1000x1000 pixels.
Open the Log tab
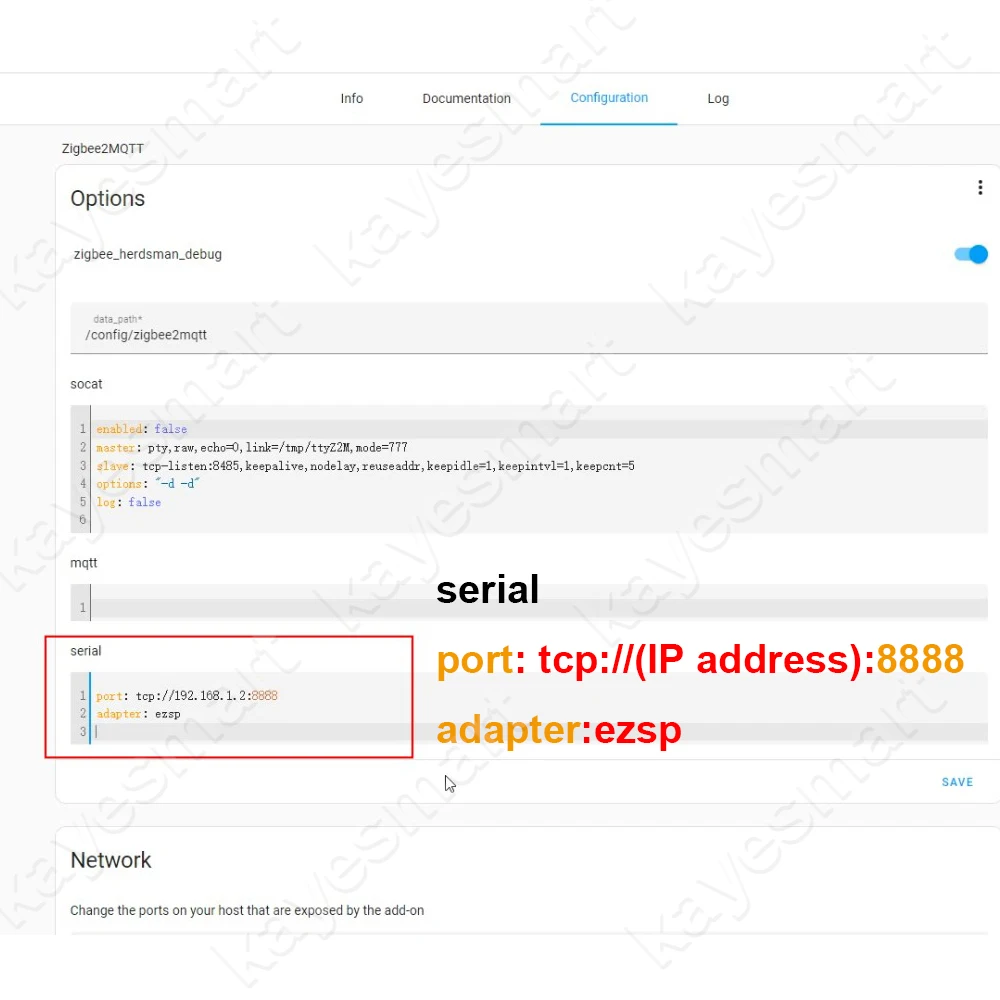pos(717,99)
